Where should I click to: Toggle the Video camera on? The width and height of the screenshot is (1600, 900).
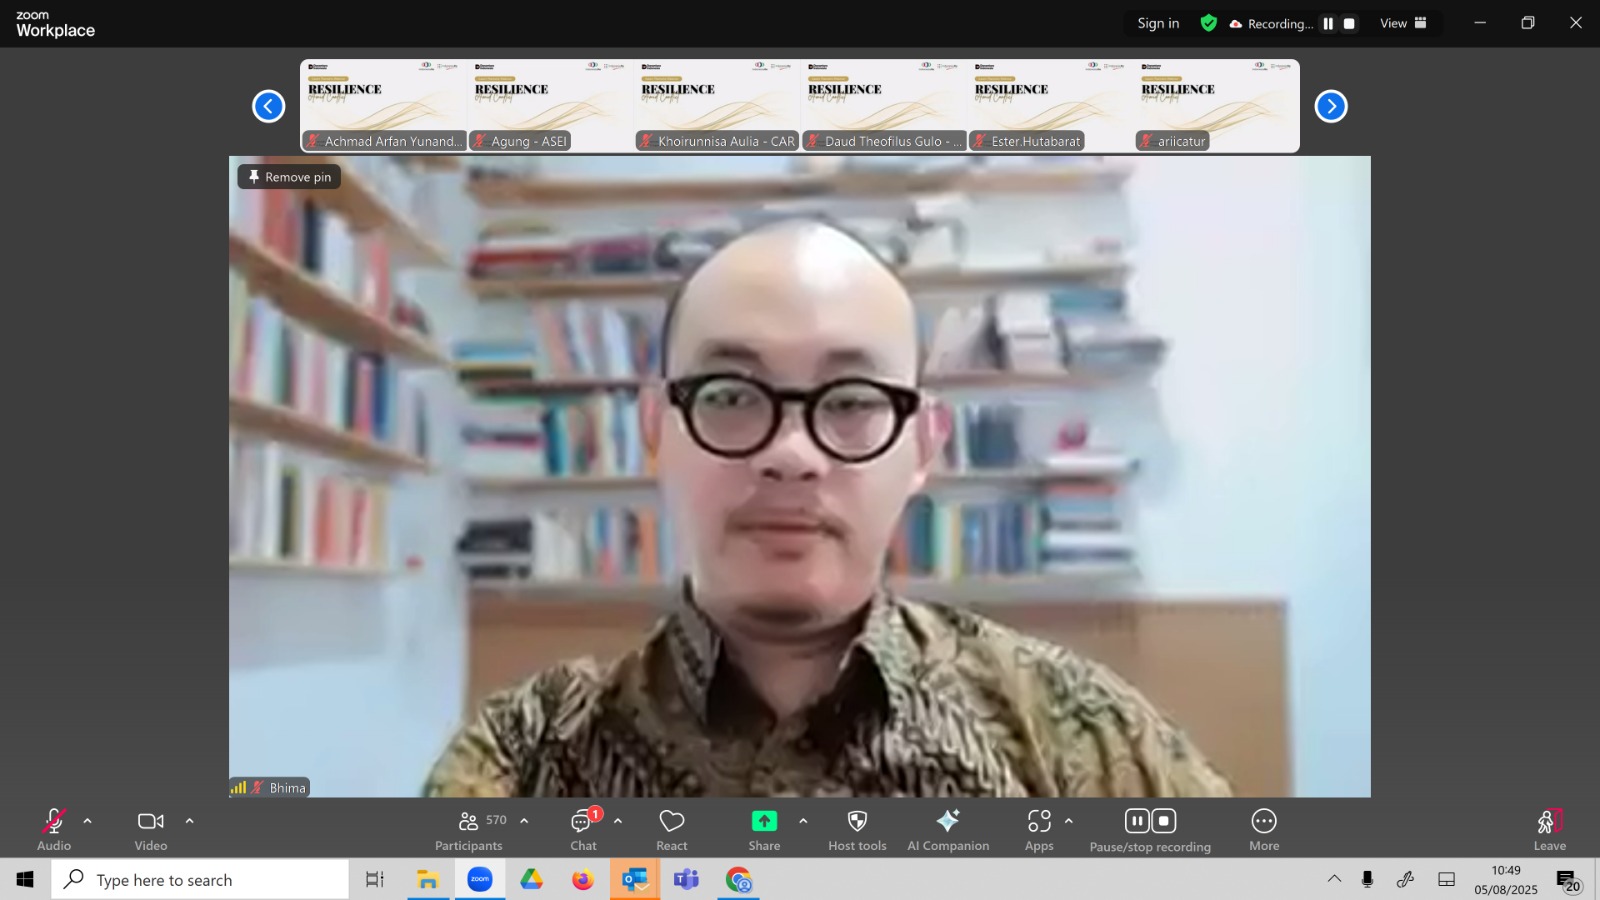pyautogui.click(x=151, y=830)
